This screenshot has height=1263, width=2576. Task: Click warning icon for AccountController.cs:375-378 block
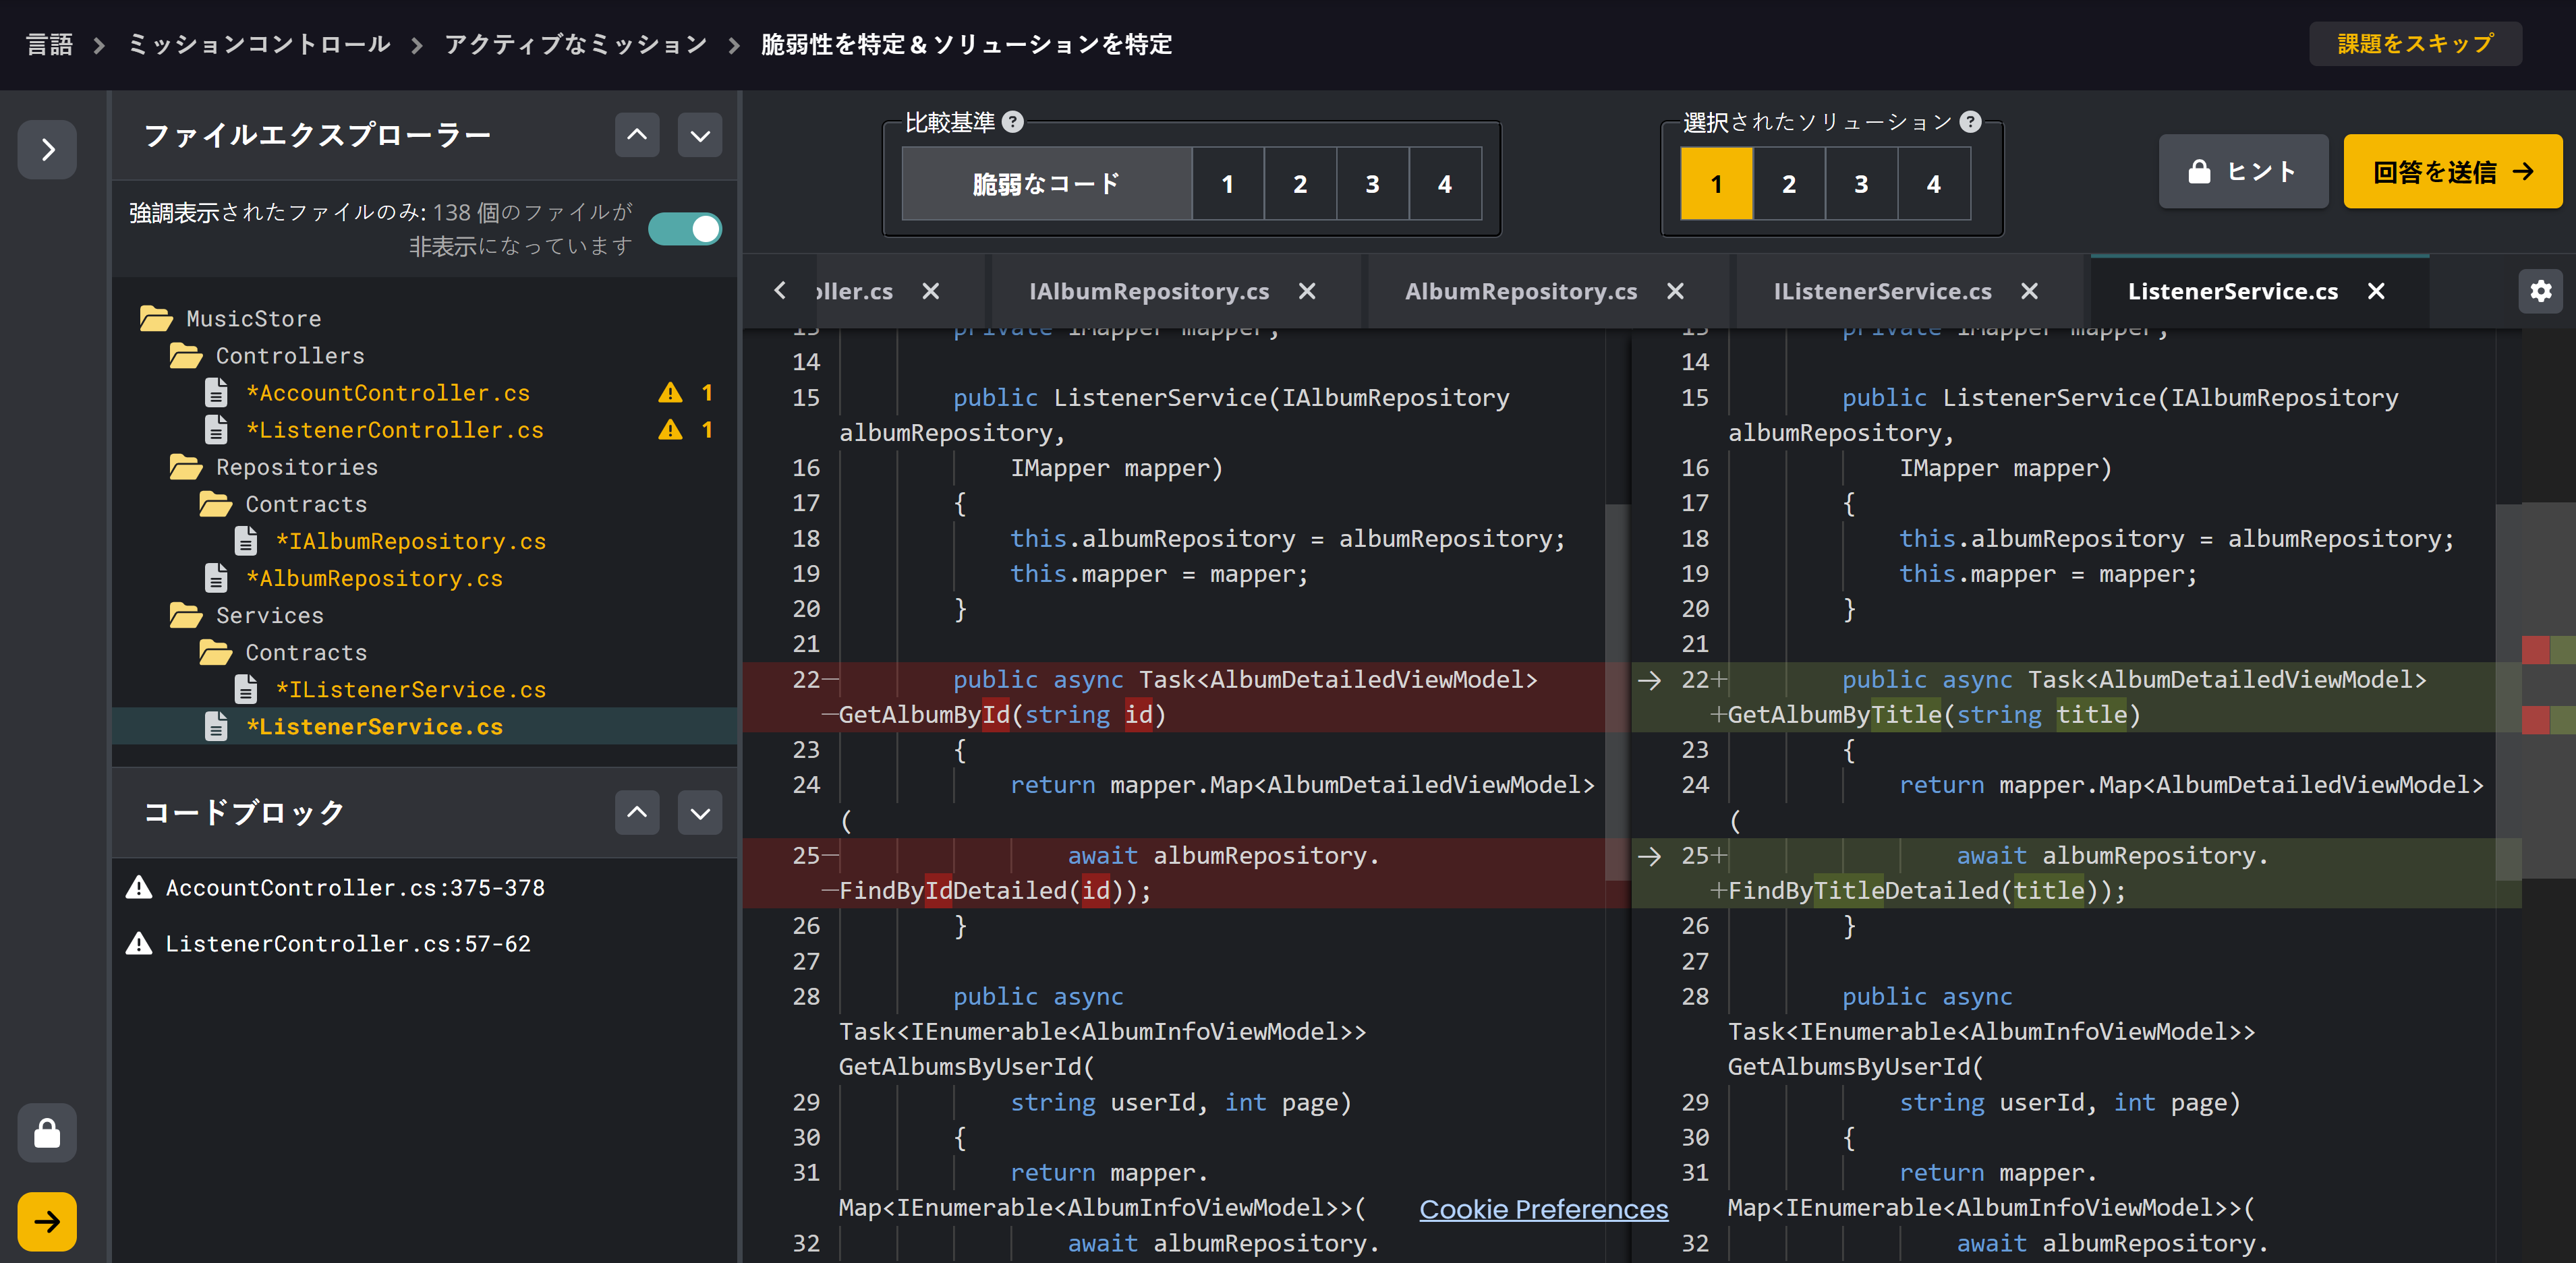point(139,887)
